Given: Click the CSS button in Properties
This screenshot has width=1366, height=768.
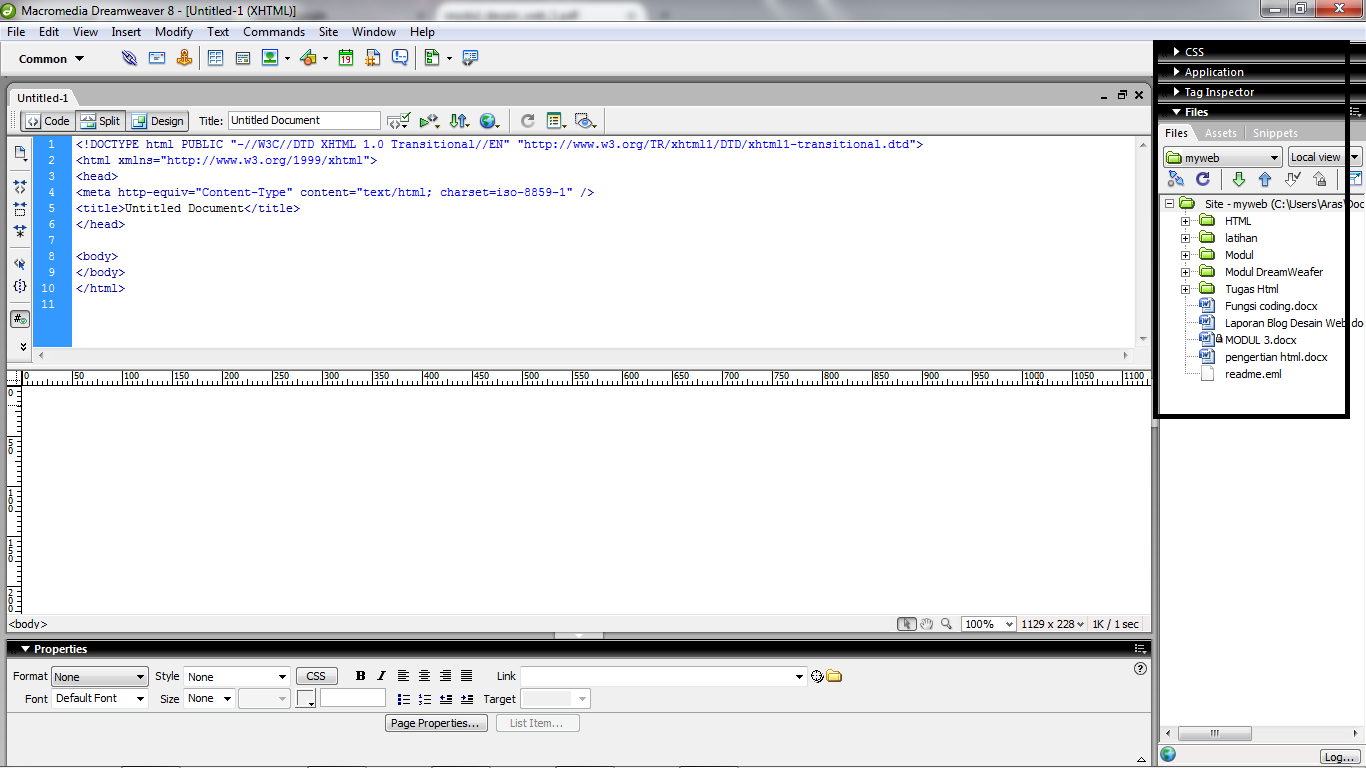Looking at the screenshot, I should pyautogui.click(x=316, y=676).
